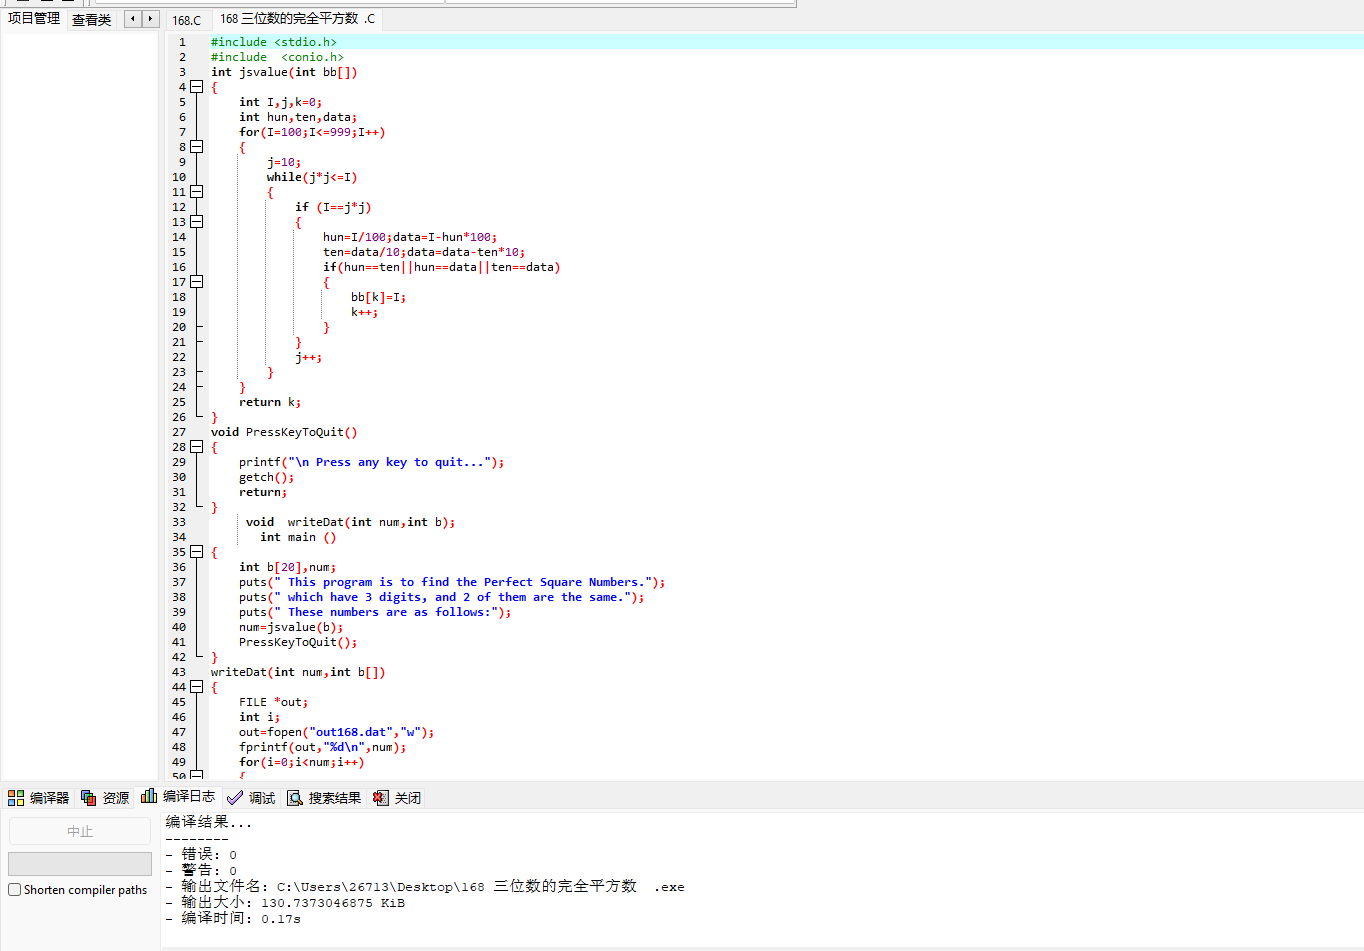1364x951 pixels.
Task: Click 'void PressKeyToQuit()' function header
Action: pyautogui.click(x=284, y=432)
